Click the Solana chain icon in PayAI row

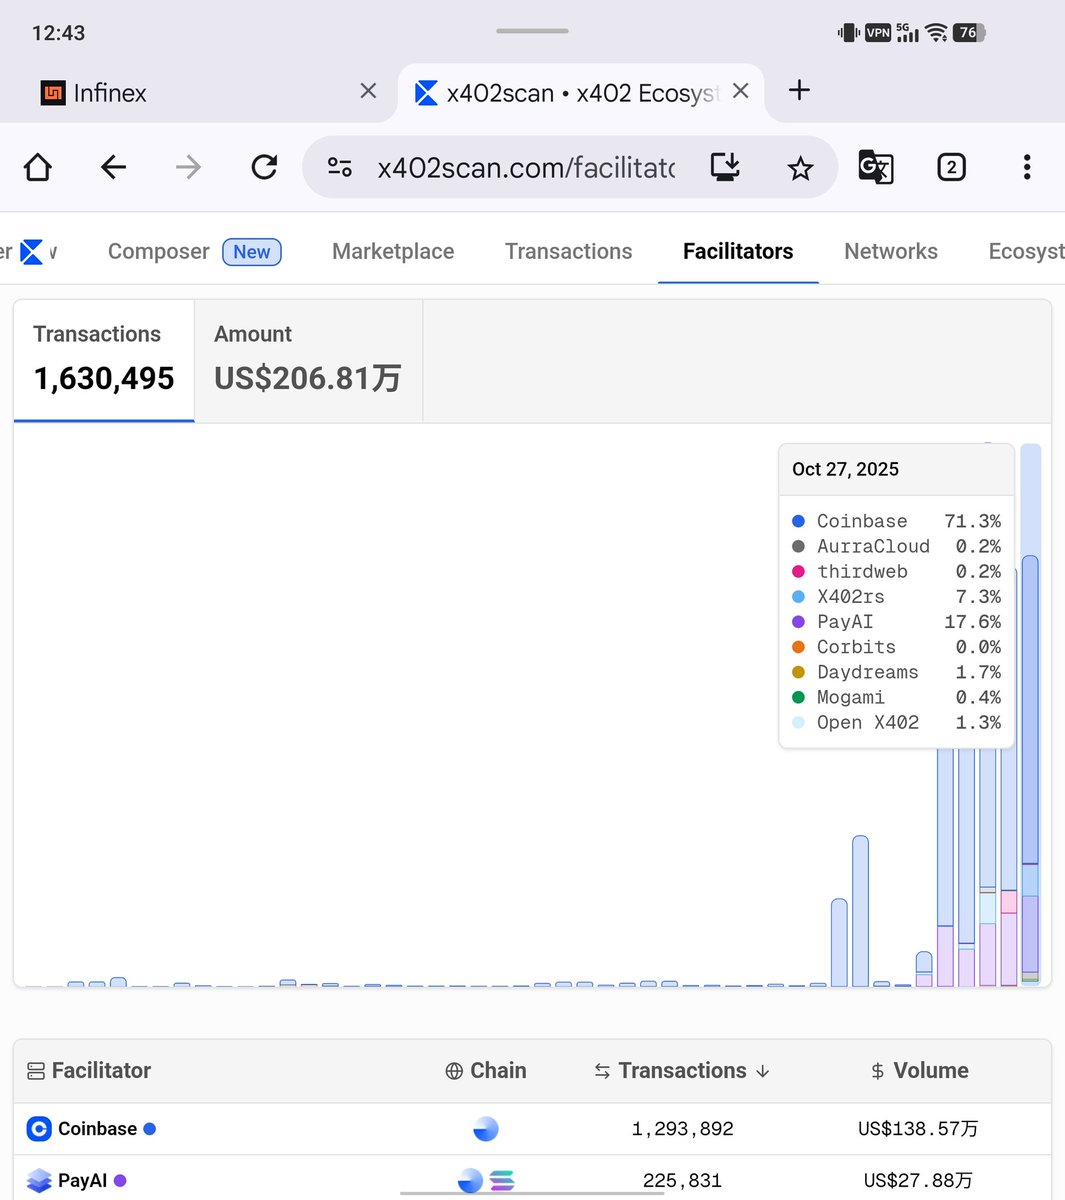[x=501, y=1180]
